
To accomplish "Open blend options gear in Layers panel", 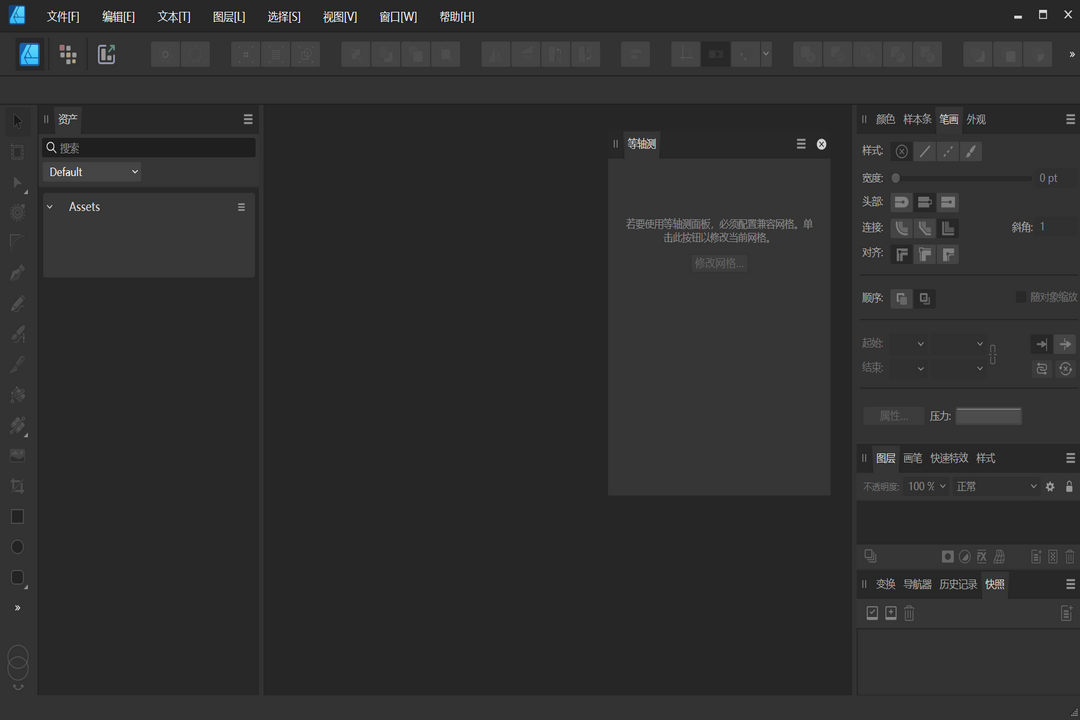I will coord(1050,486).
